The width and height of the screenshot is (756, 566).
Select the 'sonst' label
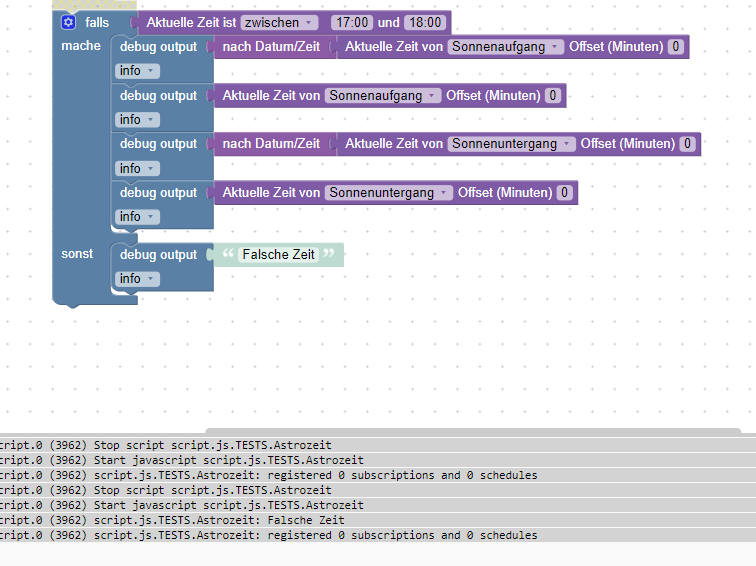[x=77, y=254]
